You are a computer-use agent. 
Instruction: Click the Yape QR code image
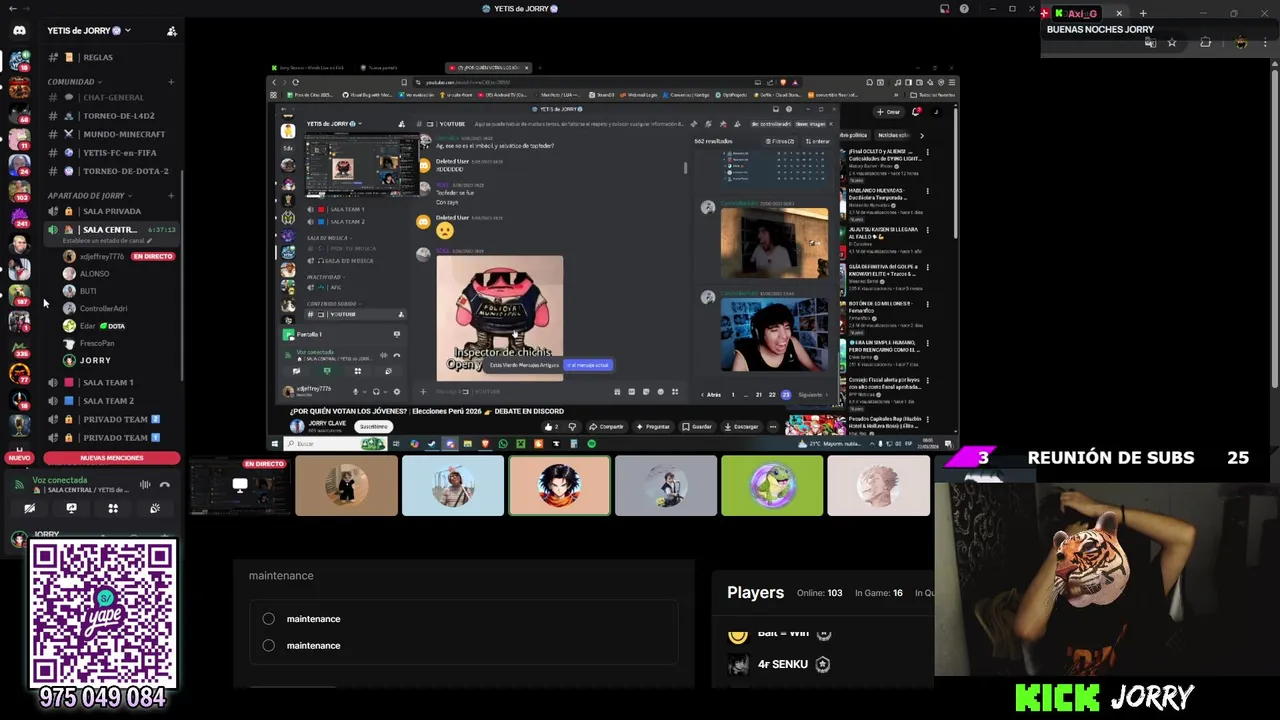[103, 613]
